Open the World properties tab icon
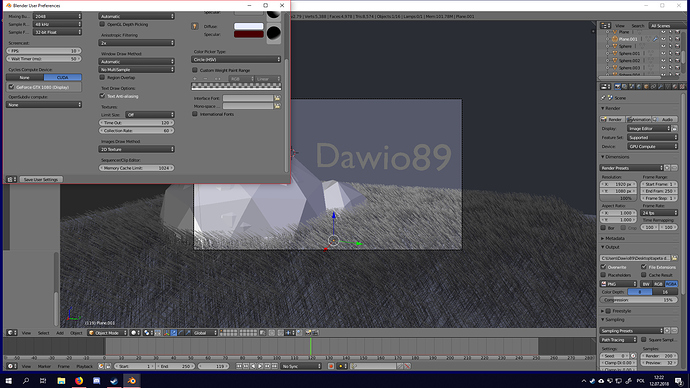The width and height of the screenshot is (690, 388). click(639, 87)
